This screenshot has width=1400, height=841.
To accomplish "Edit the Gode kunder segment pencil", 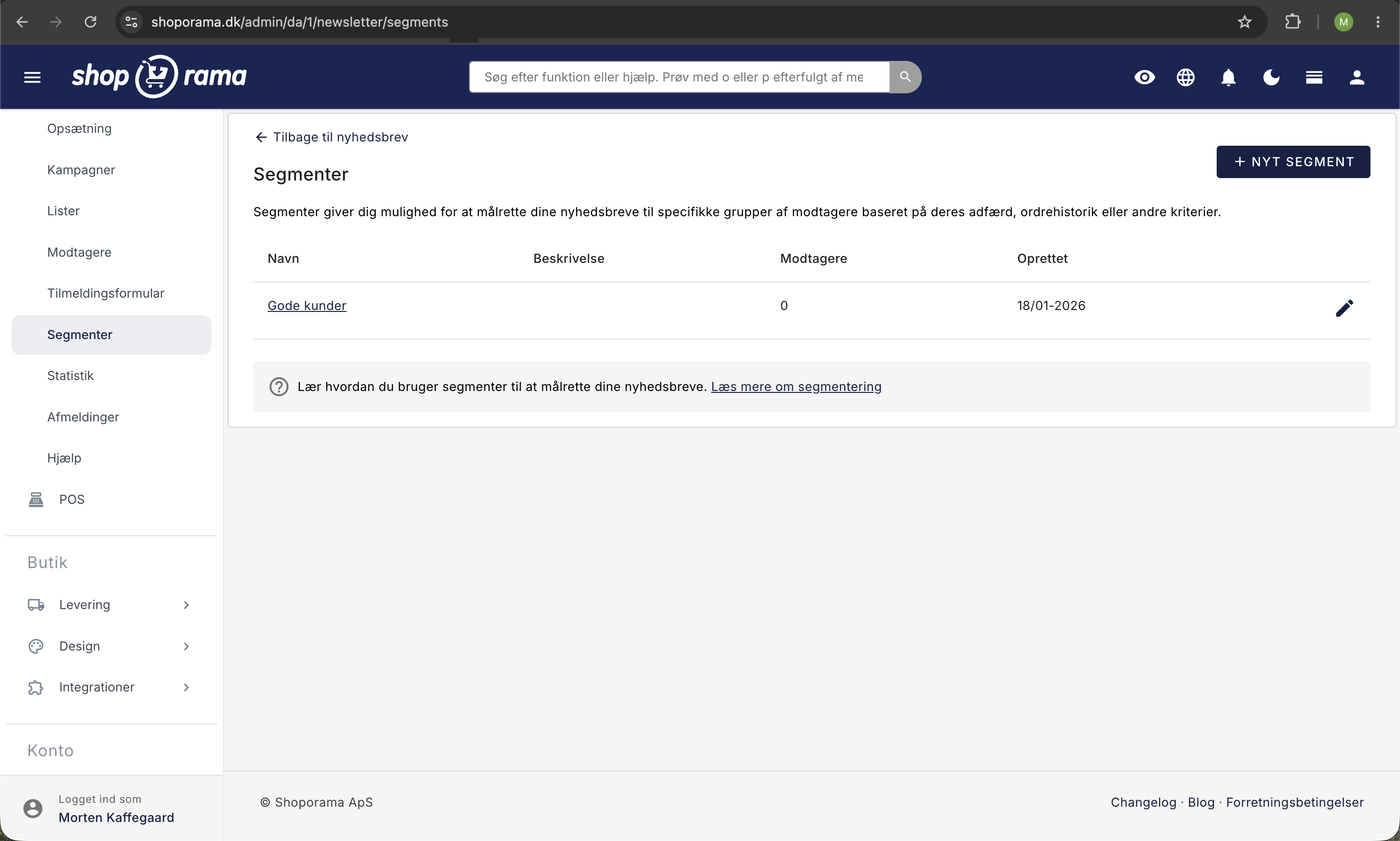I will click(1345, 308).
